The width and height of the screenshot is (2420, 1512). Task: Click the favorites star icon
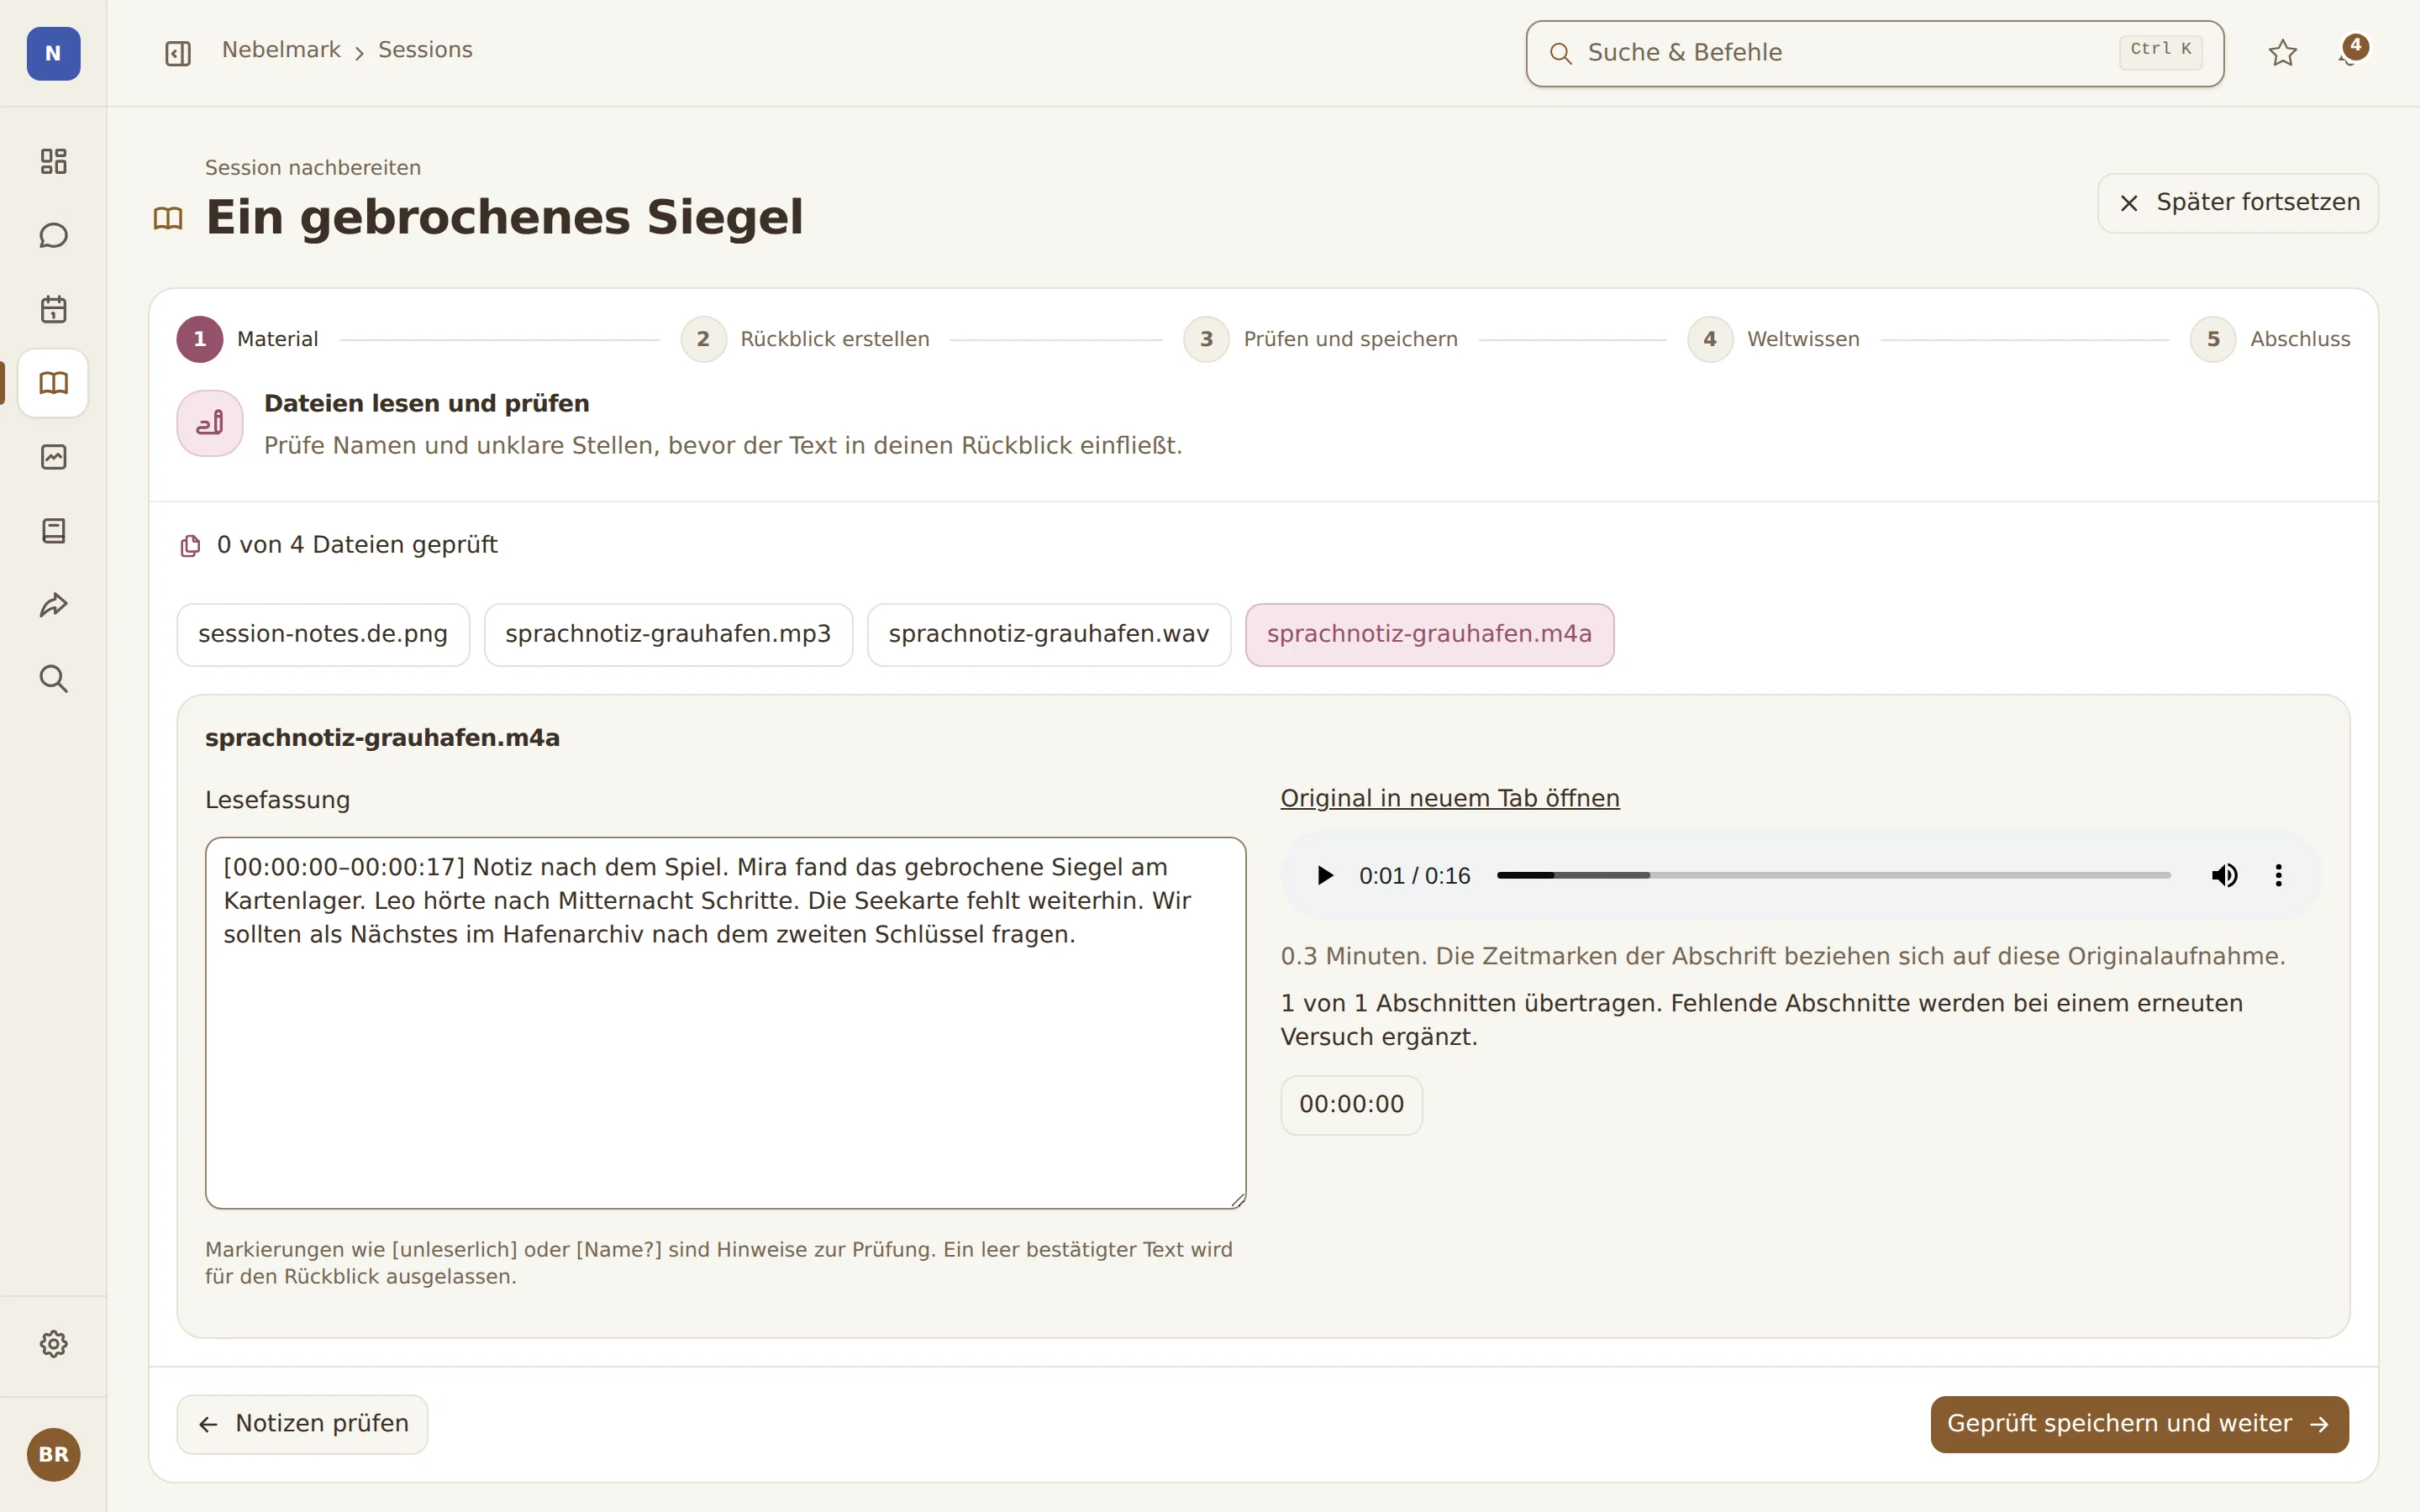pos(2282,53)
